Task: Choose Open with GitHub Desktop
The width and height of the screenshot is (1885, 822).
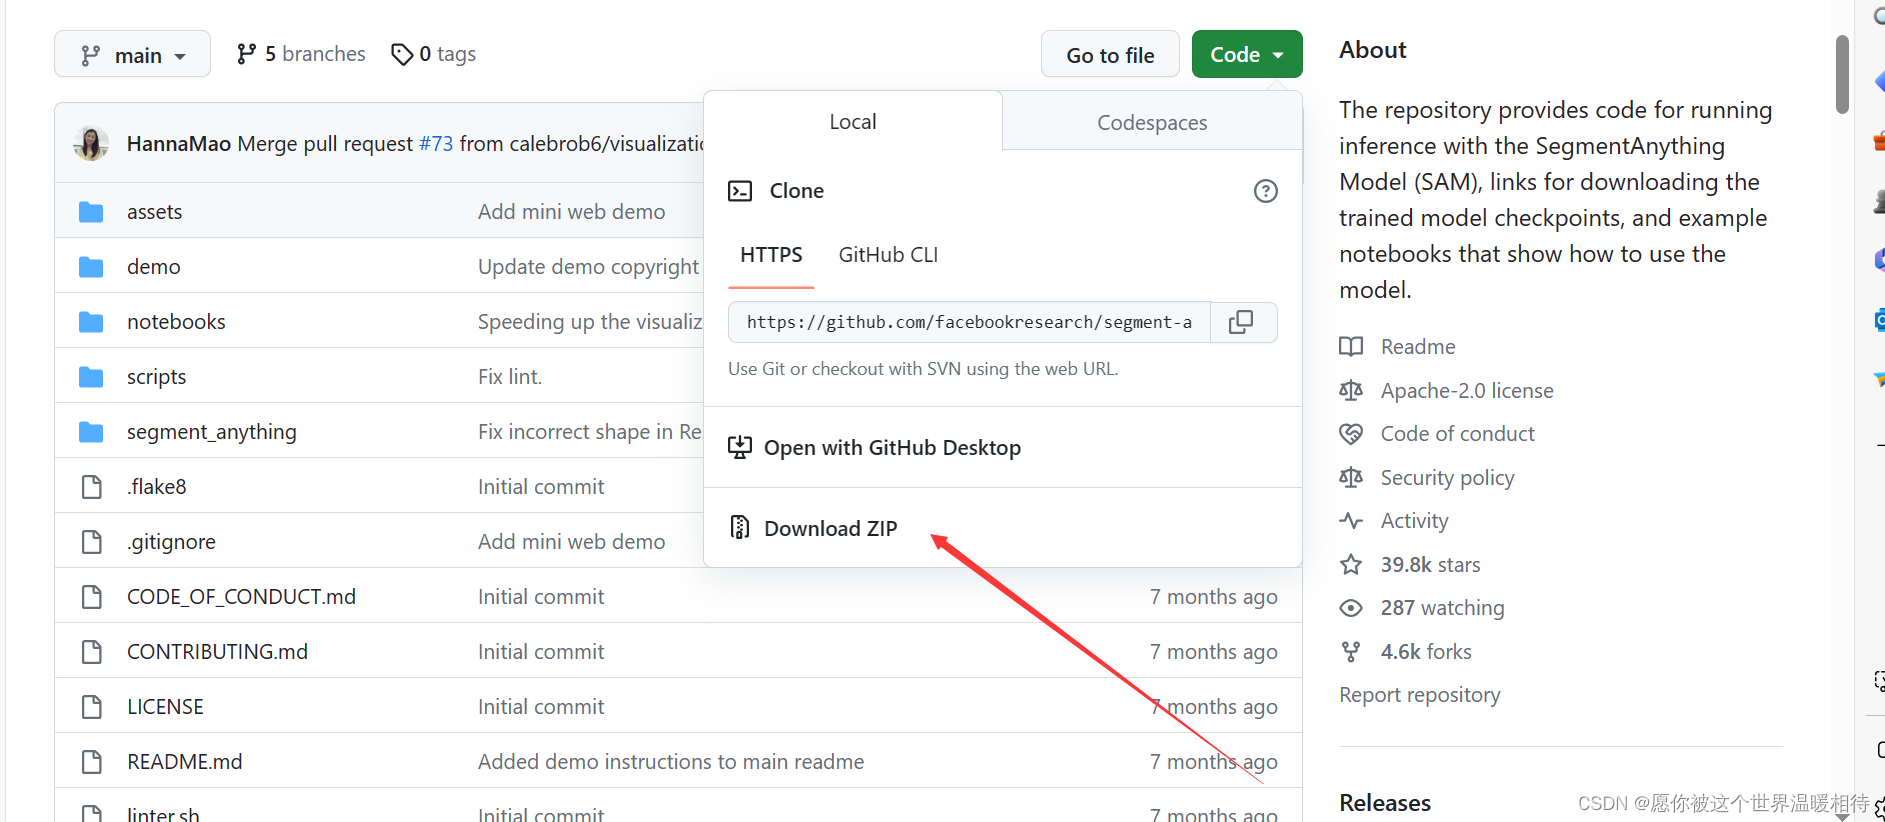Action: click(x=892, y=447)
